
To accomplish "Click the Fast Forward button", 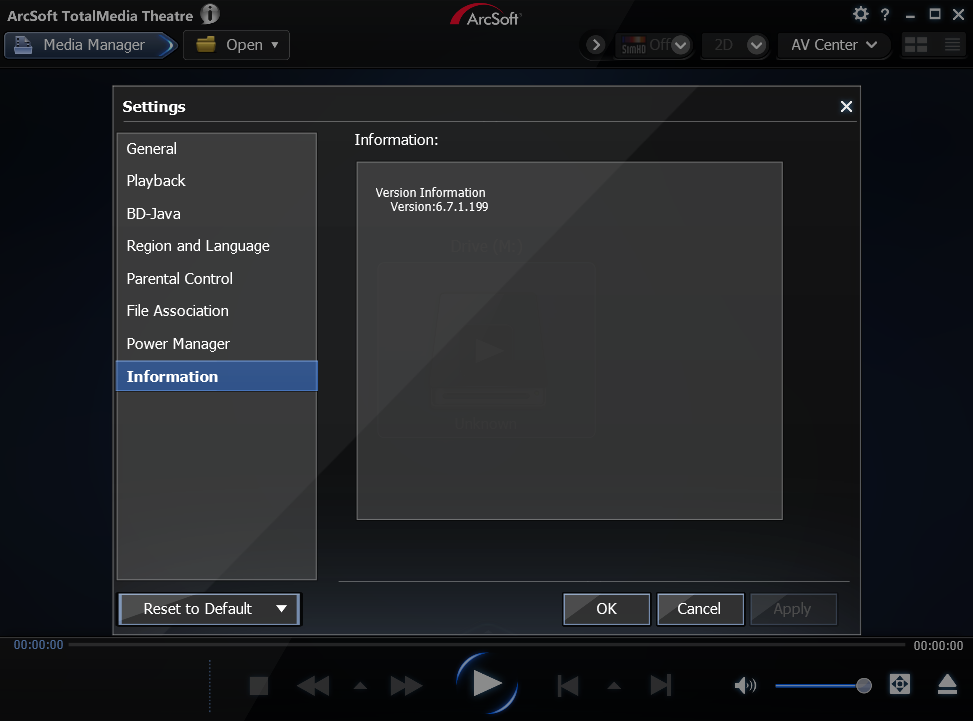I will [x=406, y=686].
